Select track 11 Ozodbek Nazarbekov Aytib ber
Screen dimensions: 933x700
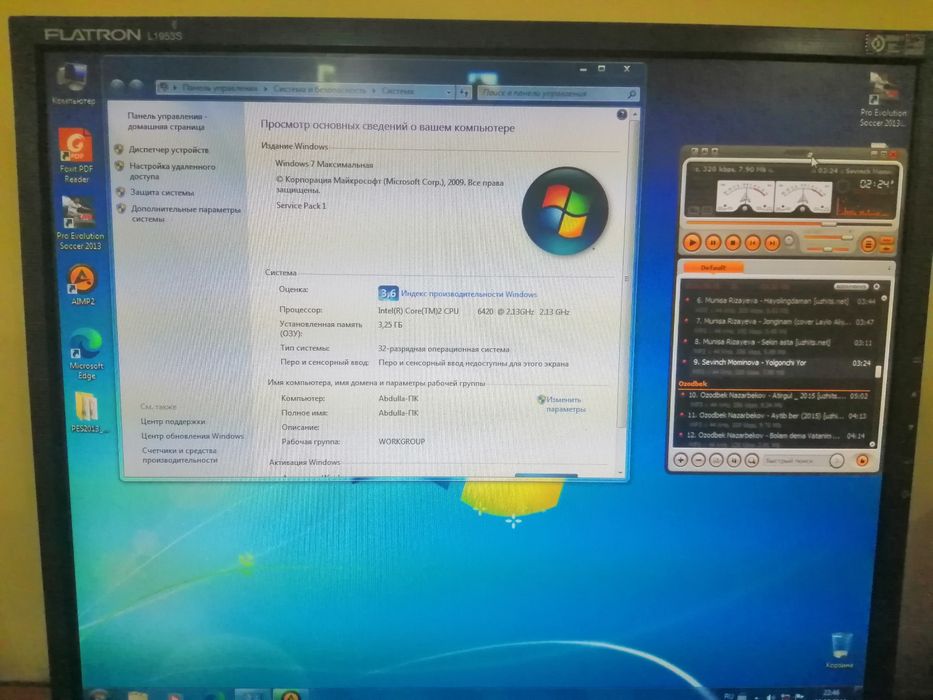click(772, 415)
